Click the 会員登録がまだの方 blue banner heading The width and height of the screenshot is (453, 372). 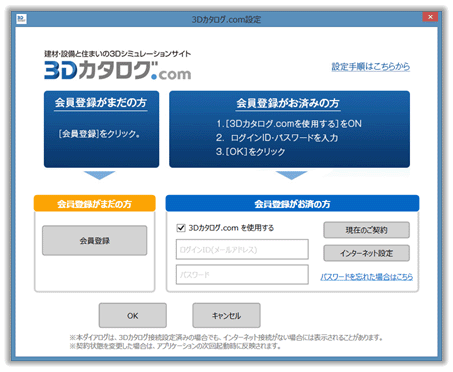click(101, 103)
